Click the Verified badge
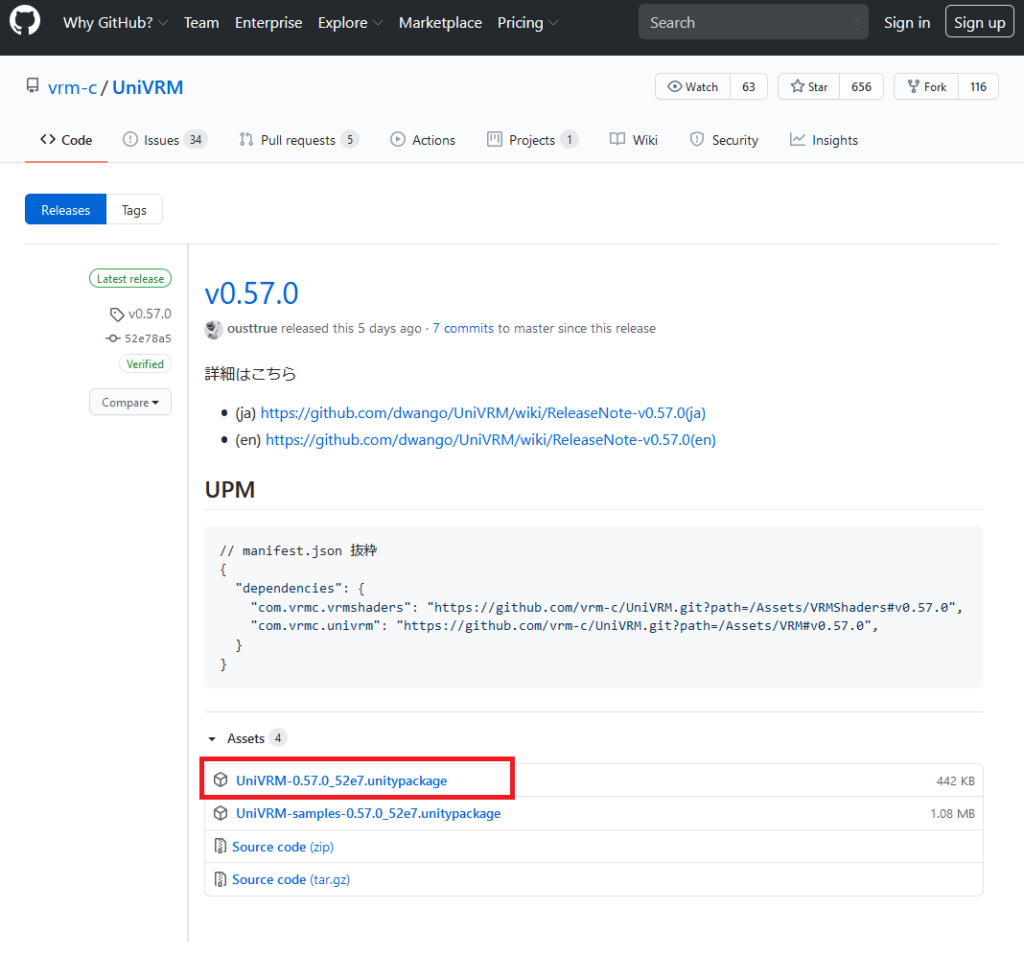The width and height of the screenshot is (1024, 955). point(145,364)
